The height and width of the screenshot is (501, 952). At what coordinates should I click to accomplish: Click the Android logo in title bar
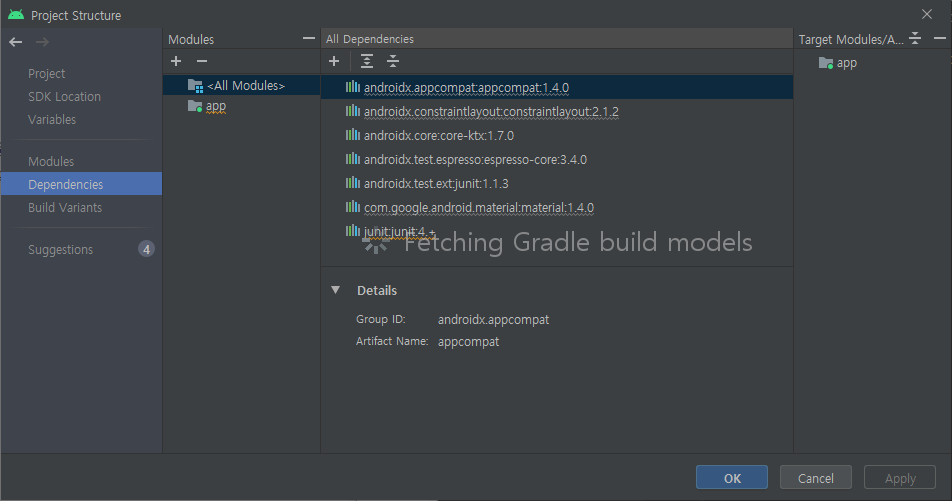16,15
